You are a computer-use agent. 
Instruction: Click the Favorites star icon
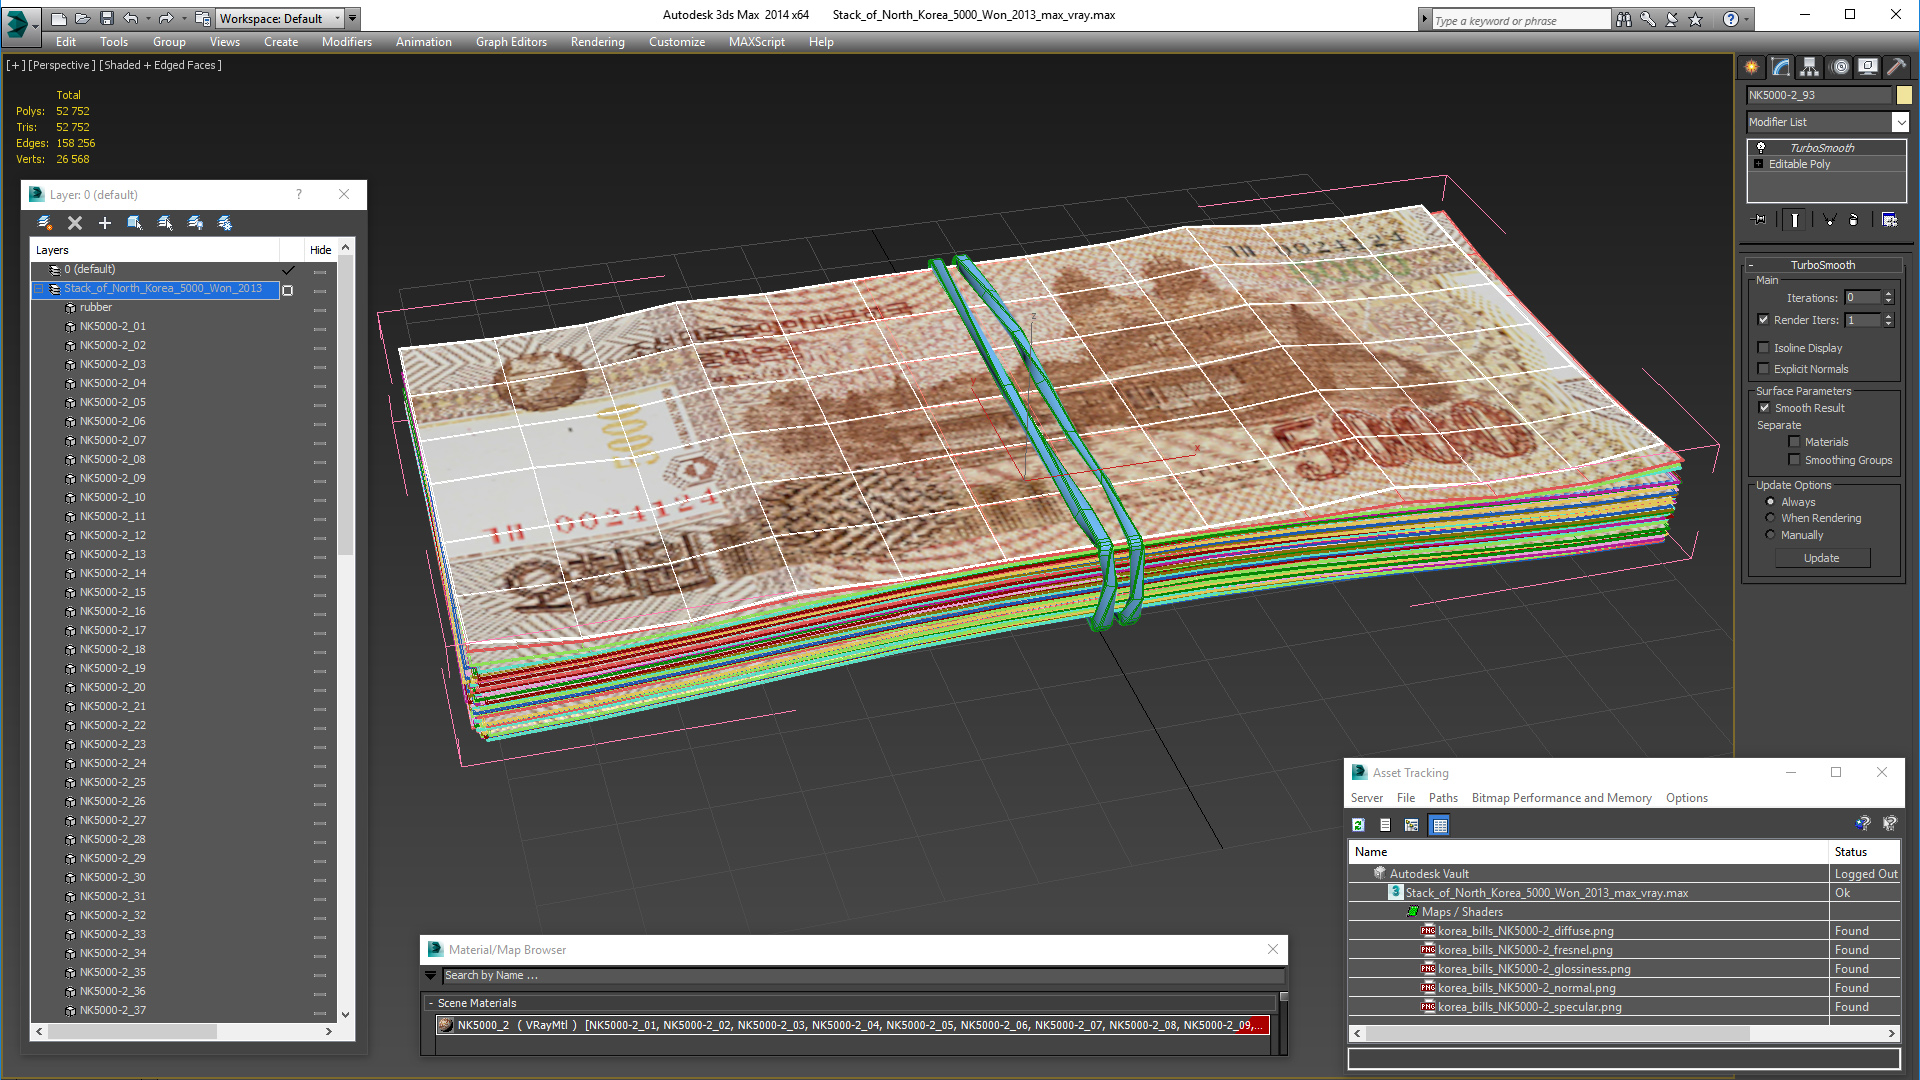click(x=1696, y=19)
